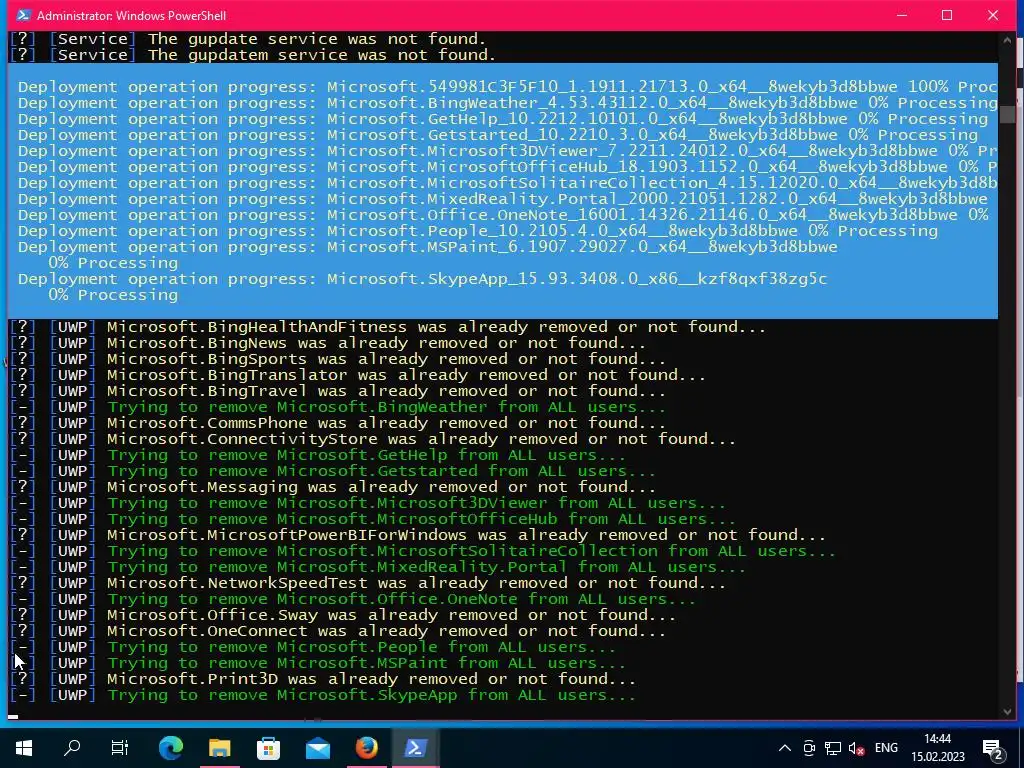
Task: Open File Explorer from the taskbar
Action: point(219,748)
